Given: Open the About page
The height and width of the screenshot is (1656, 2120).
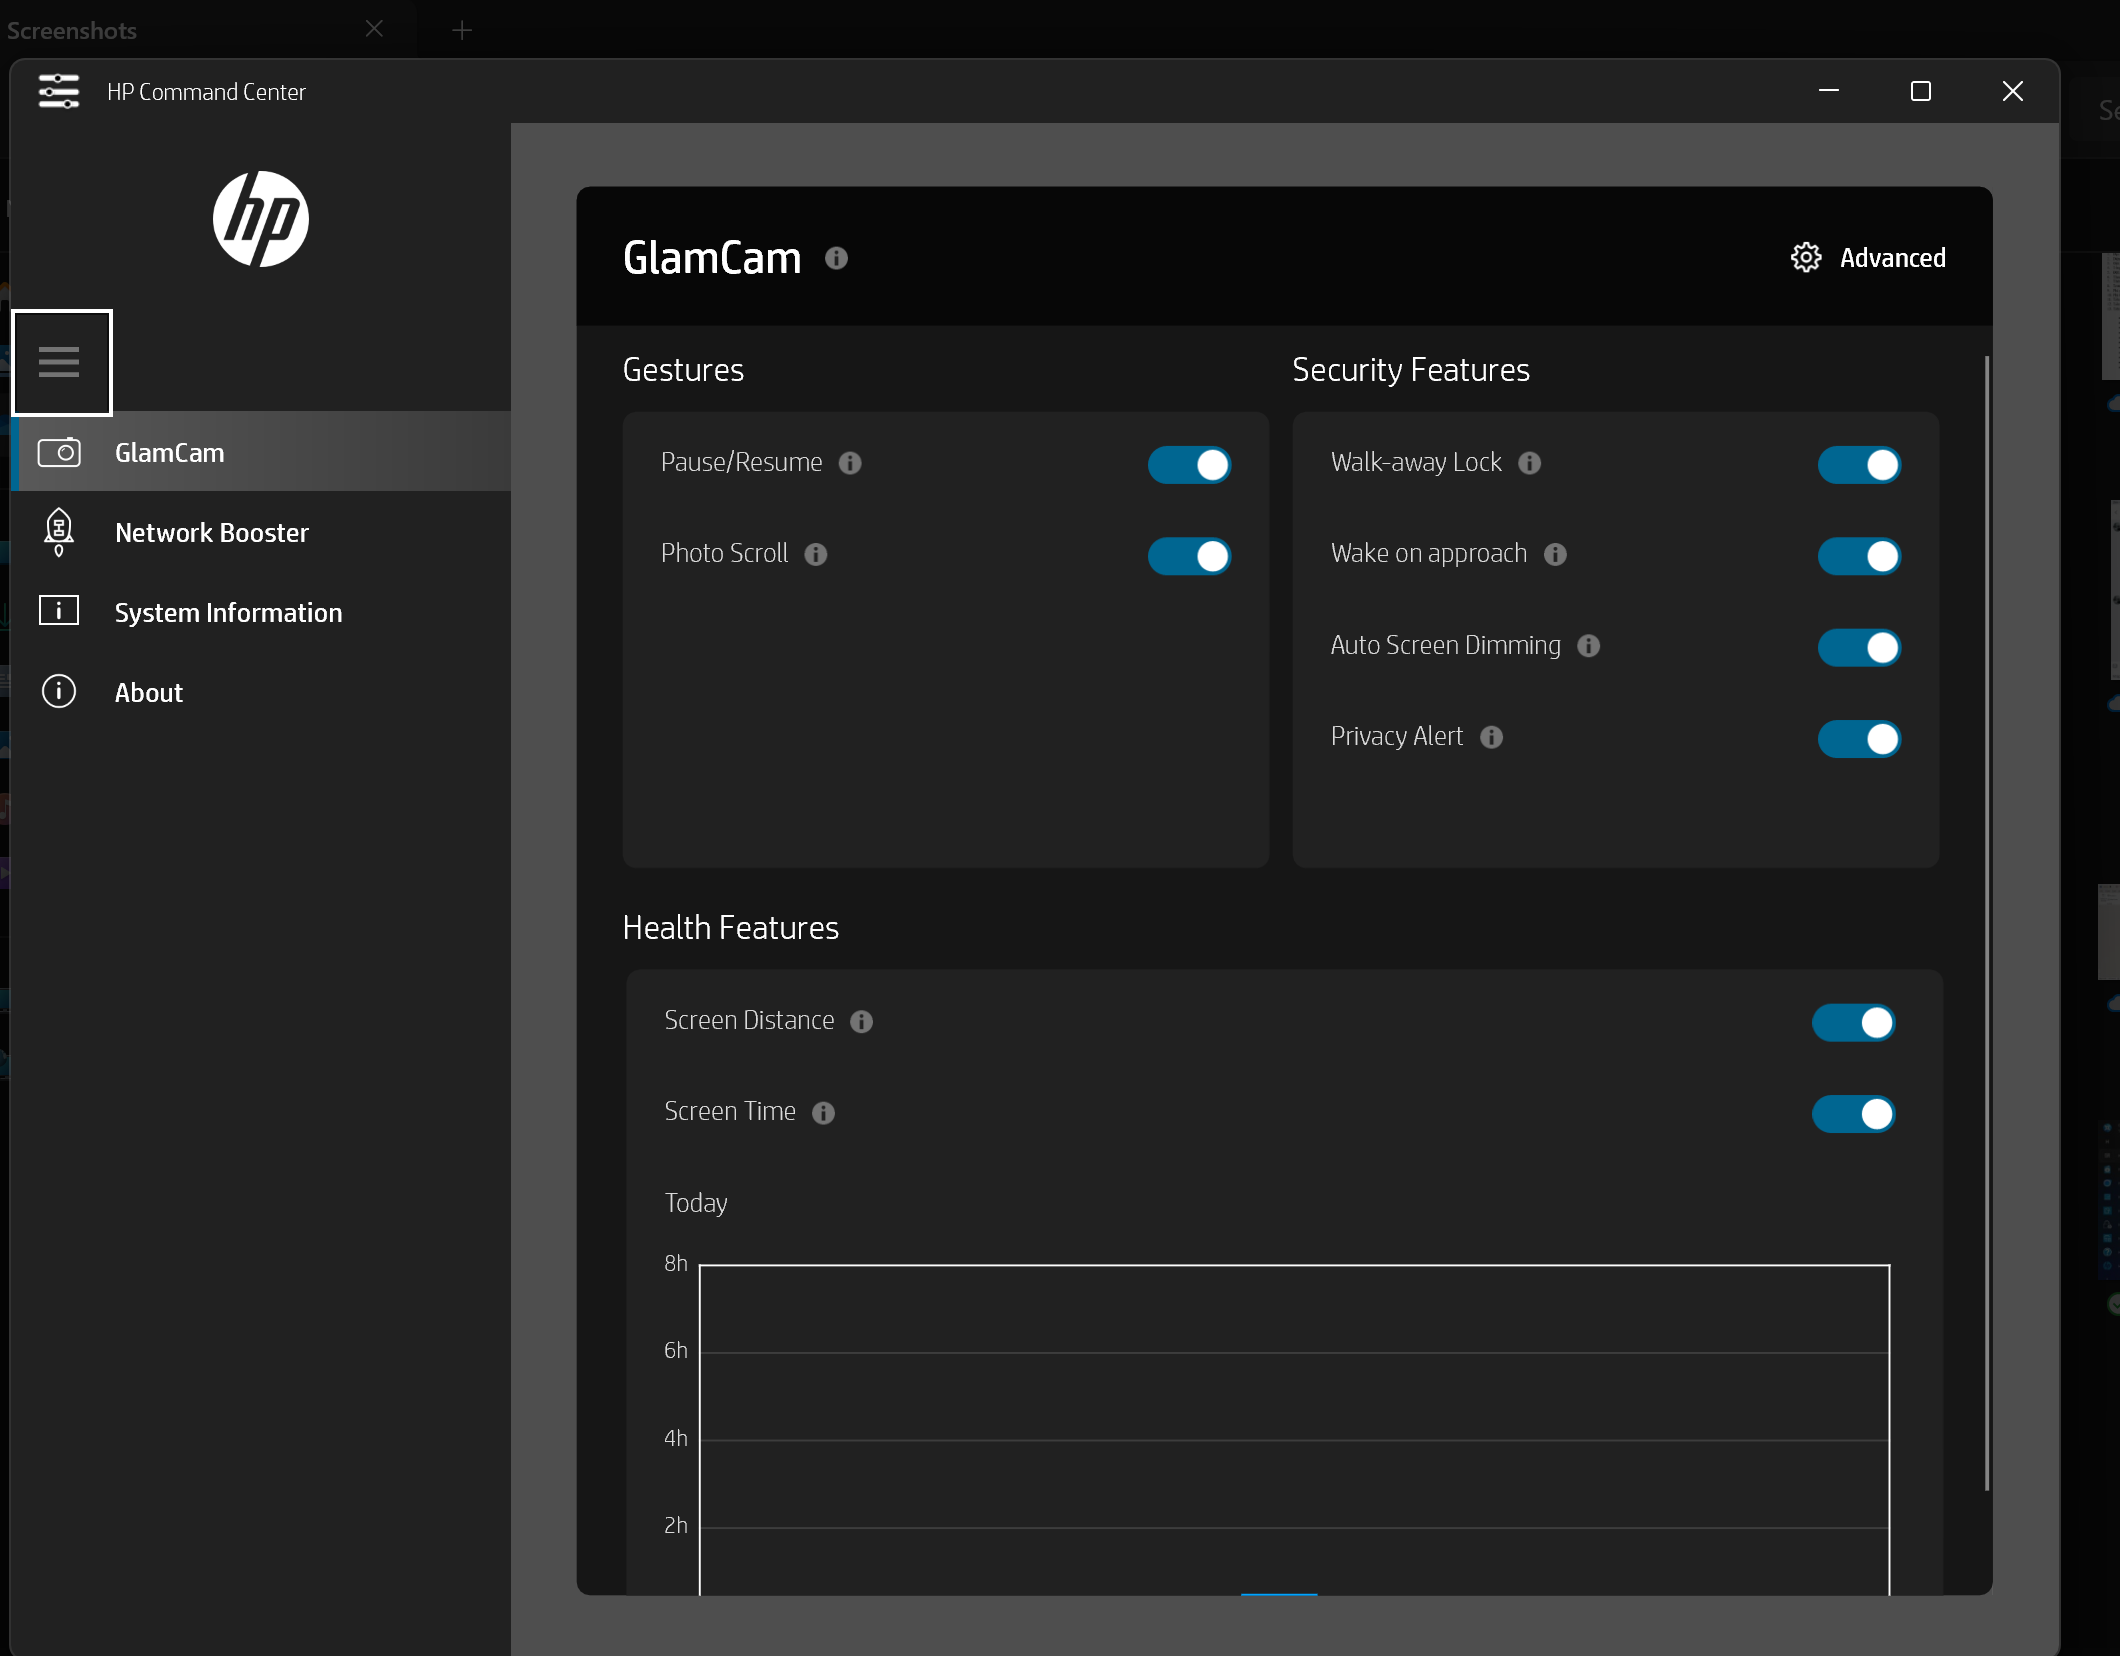Looking at the screenshot, I should click(x=262, y=692).
